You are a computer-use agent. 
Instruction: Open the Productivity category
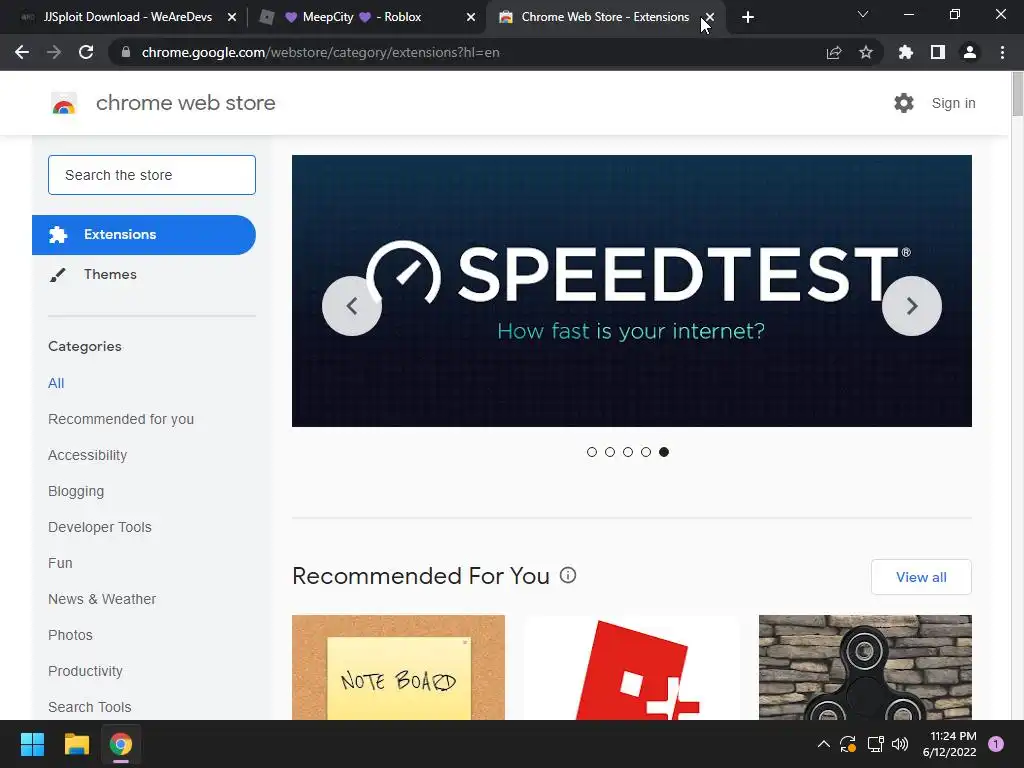pyautogui.click(x=86, y=671)
